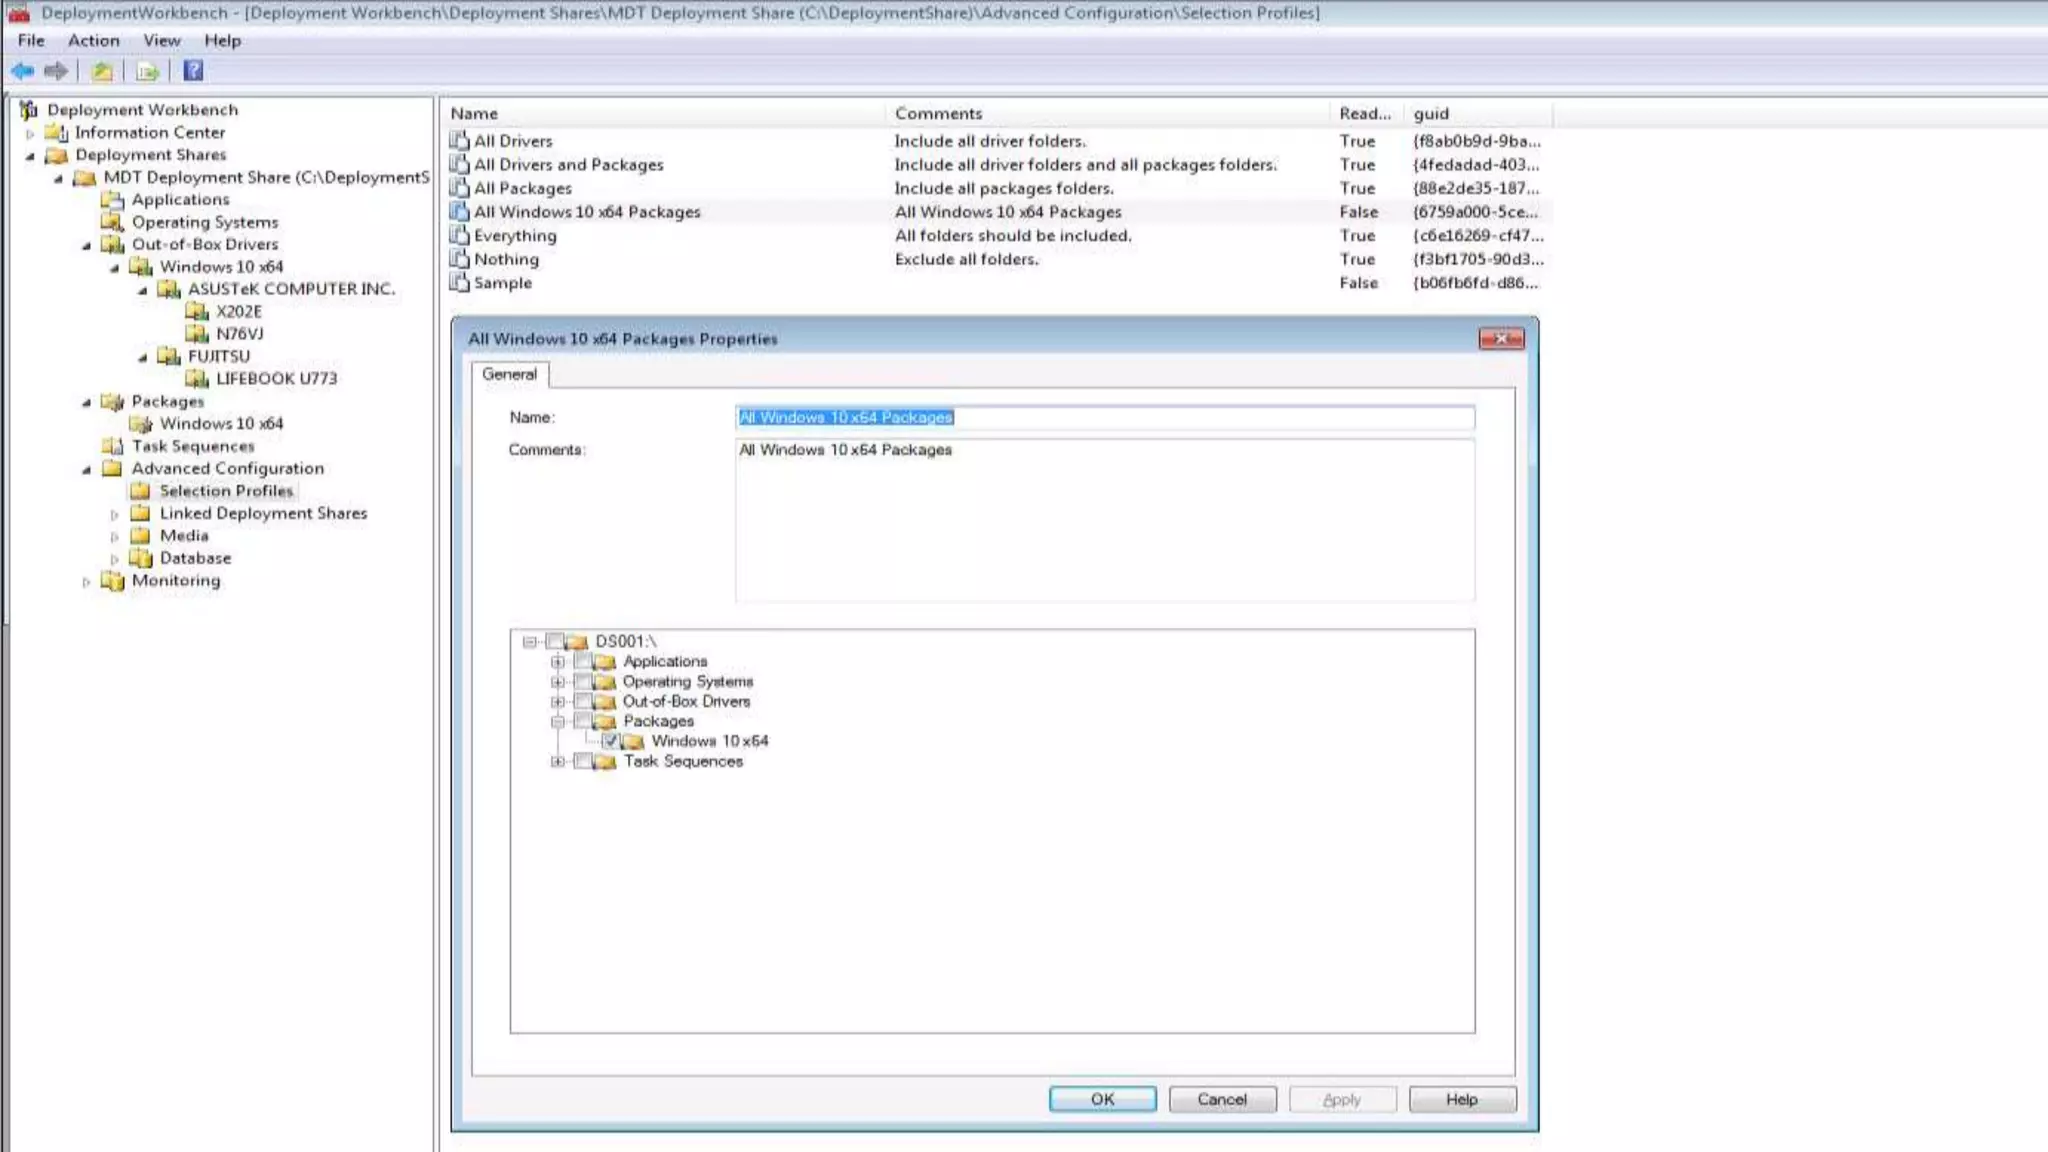Viewport: 2048px width, 1152px height.
Task: Tick the DS001:\ root checkbox
Action: (x=554, y=642)
